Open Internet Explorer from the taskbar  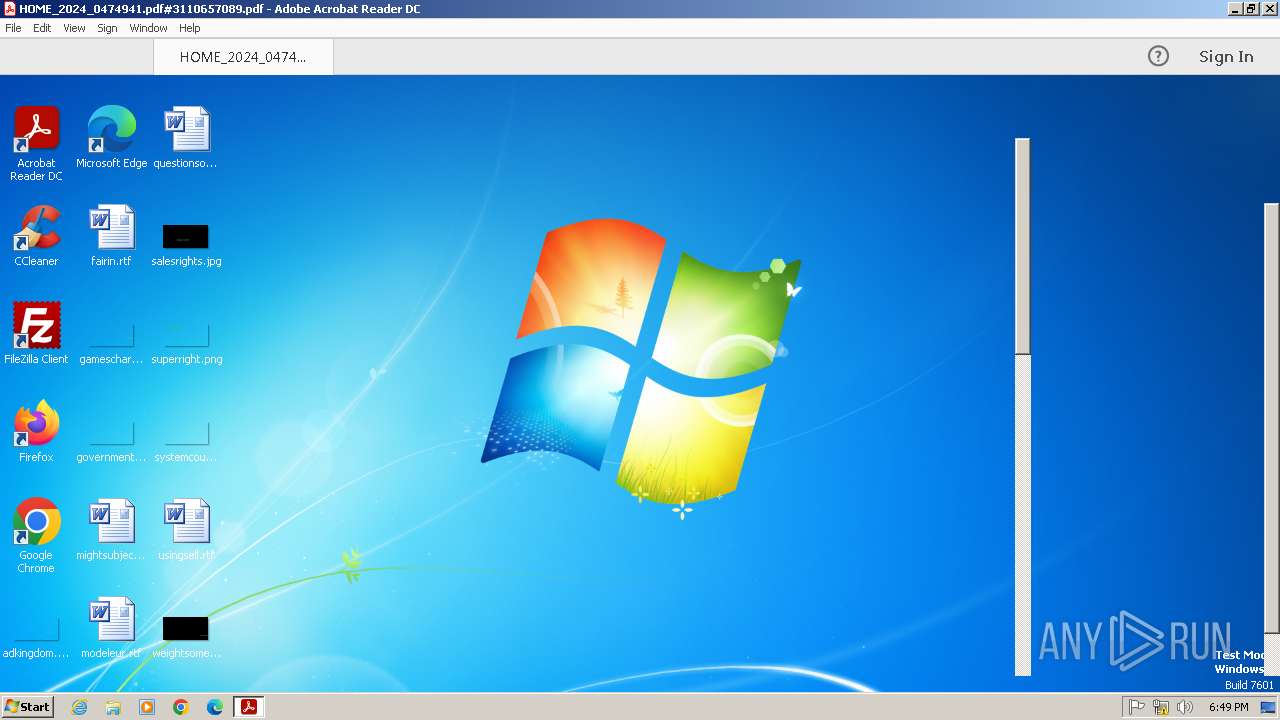point(79,707)
